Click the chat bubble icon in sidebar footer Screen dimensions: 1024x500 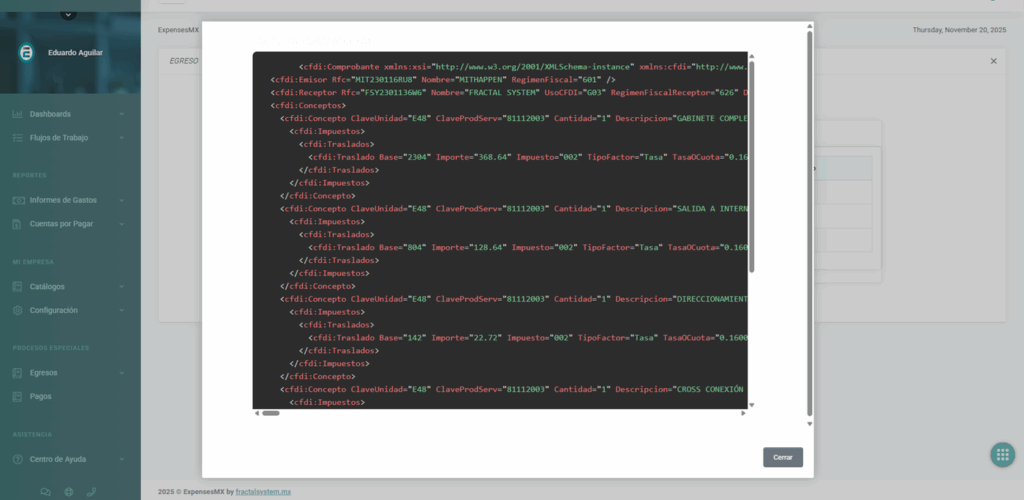pos(45,491)
